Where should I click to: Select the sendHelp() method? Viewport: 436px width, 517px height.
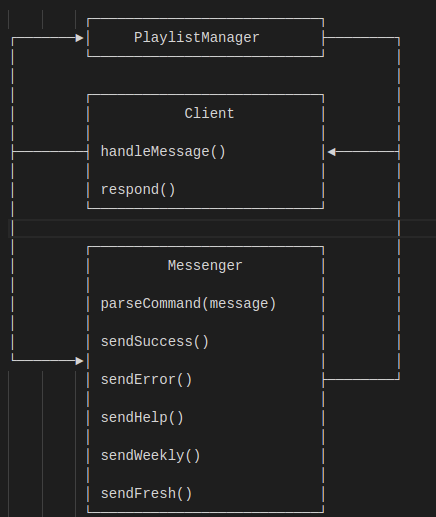142,418
